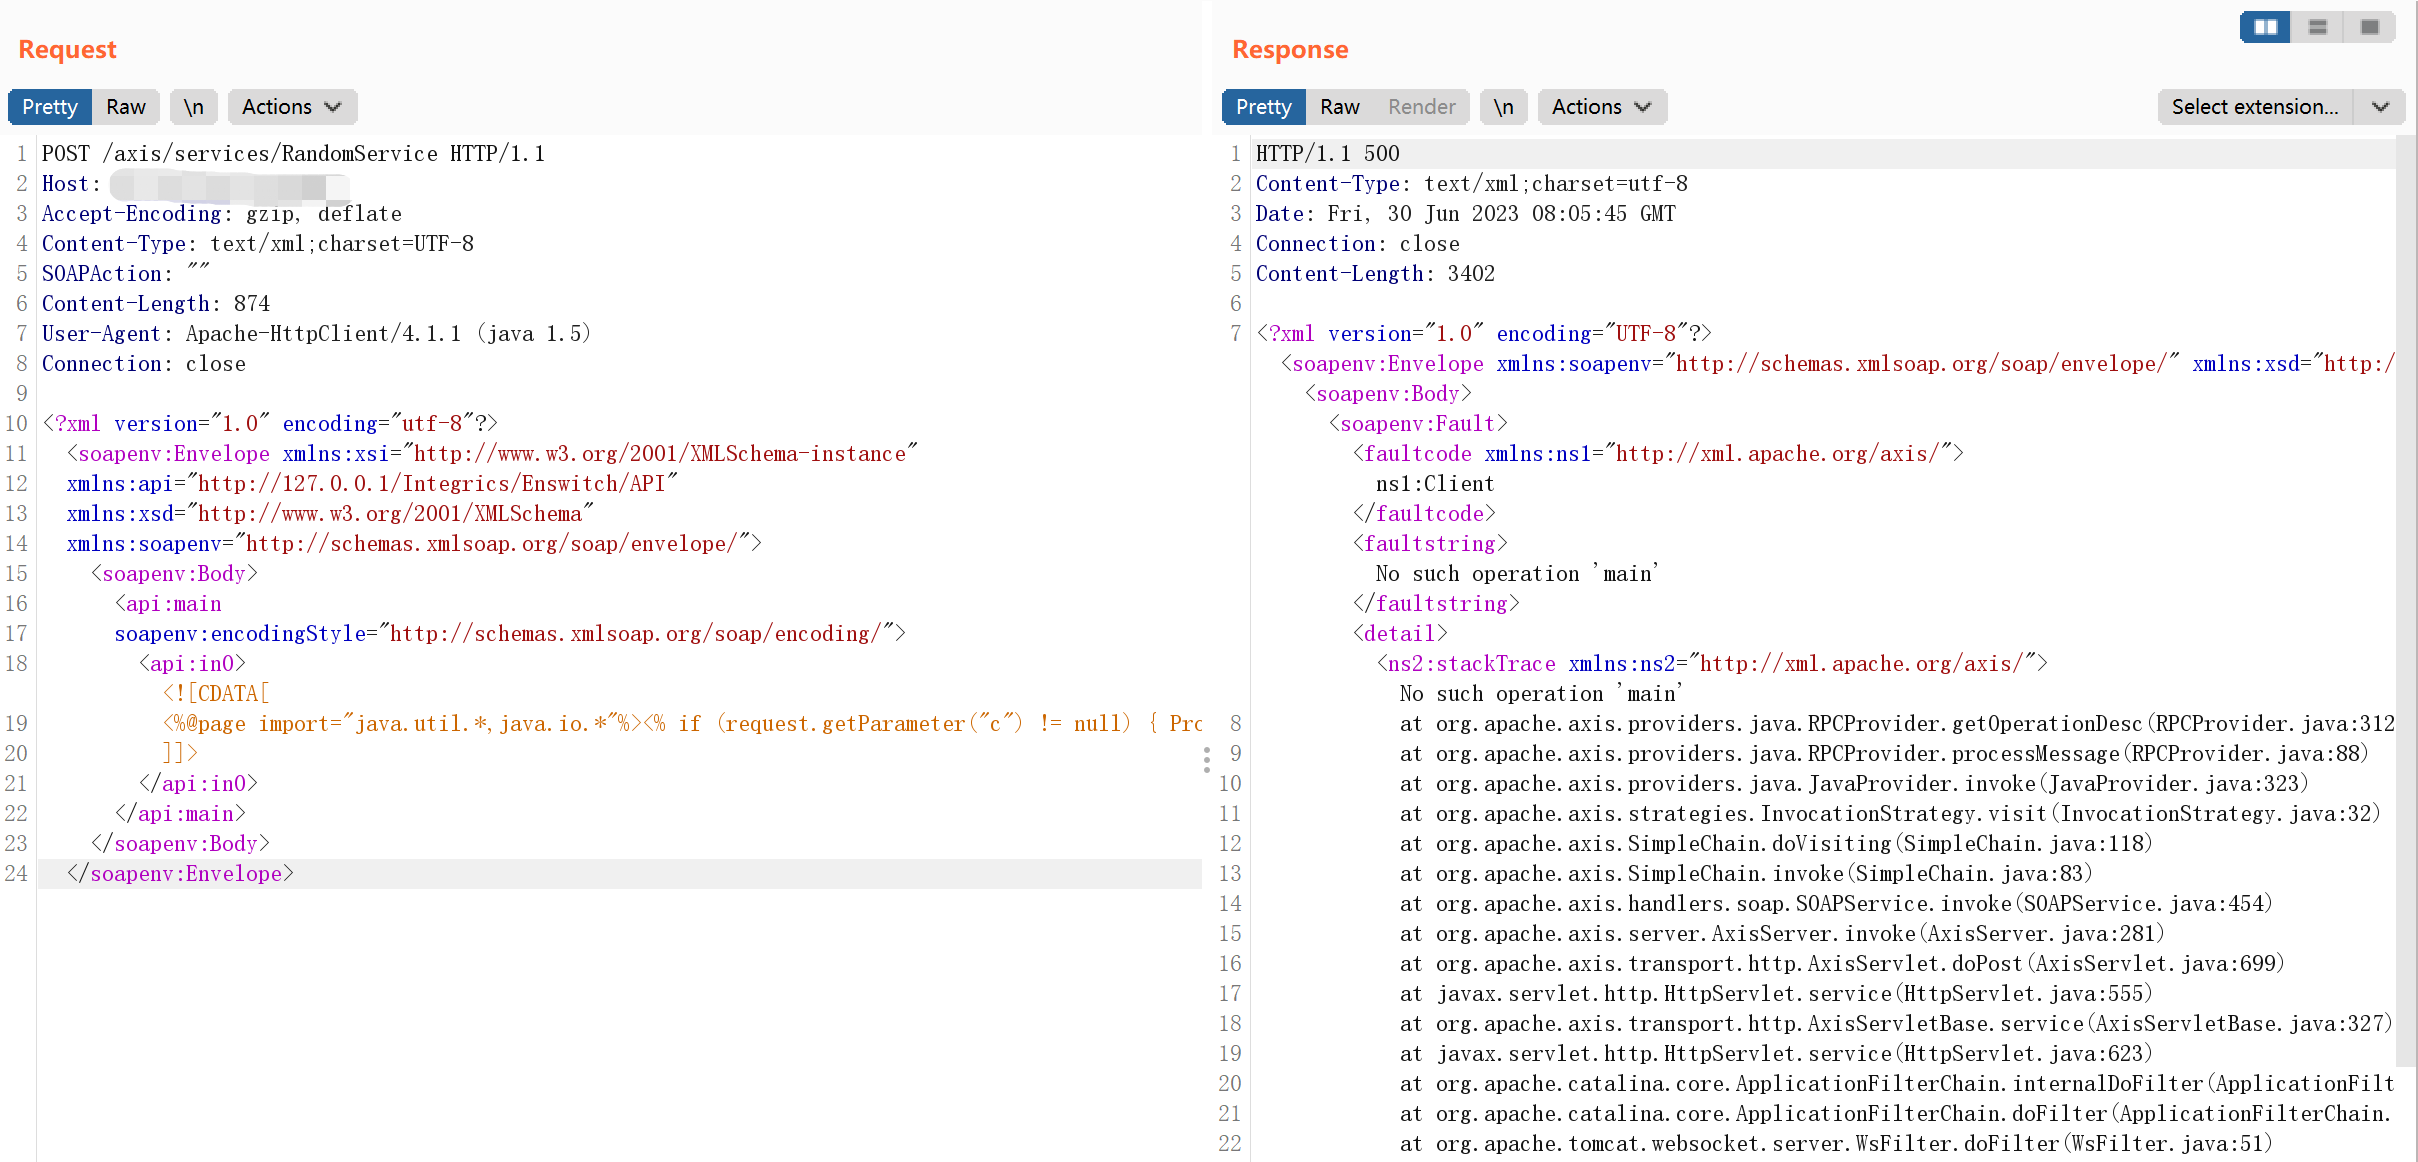Click the Select extension dropdown arrow

coord(2380,107)
